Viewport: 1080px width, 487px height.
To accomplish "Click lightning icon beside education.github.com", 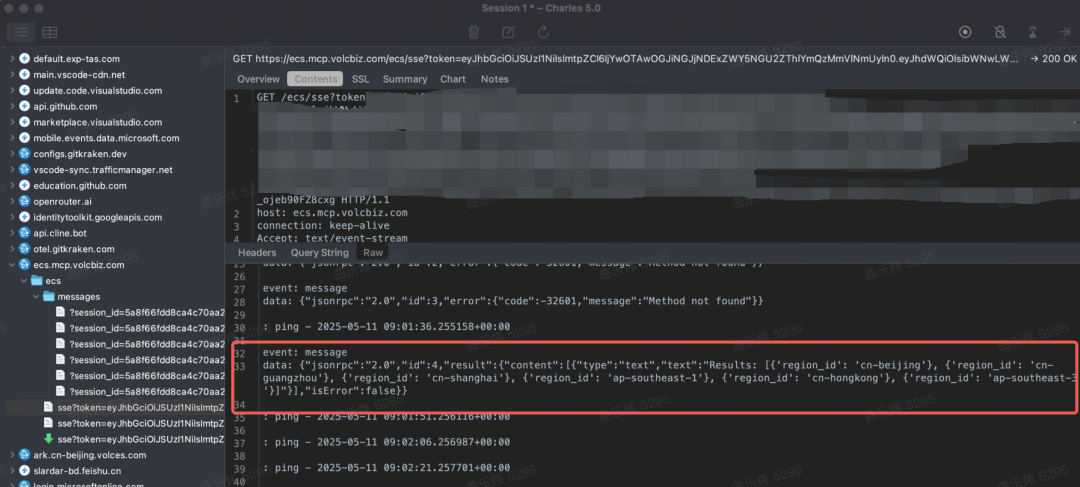I will pos(25,186).
